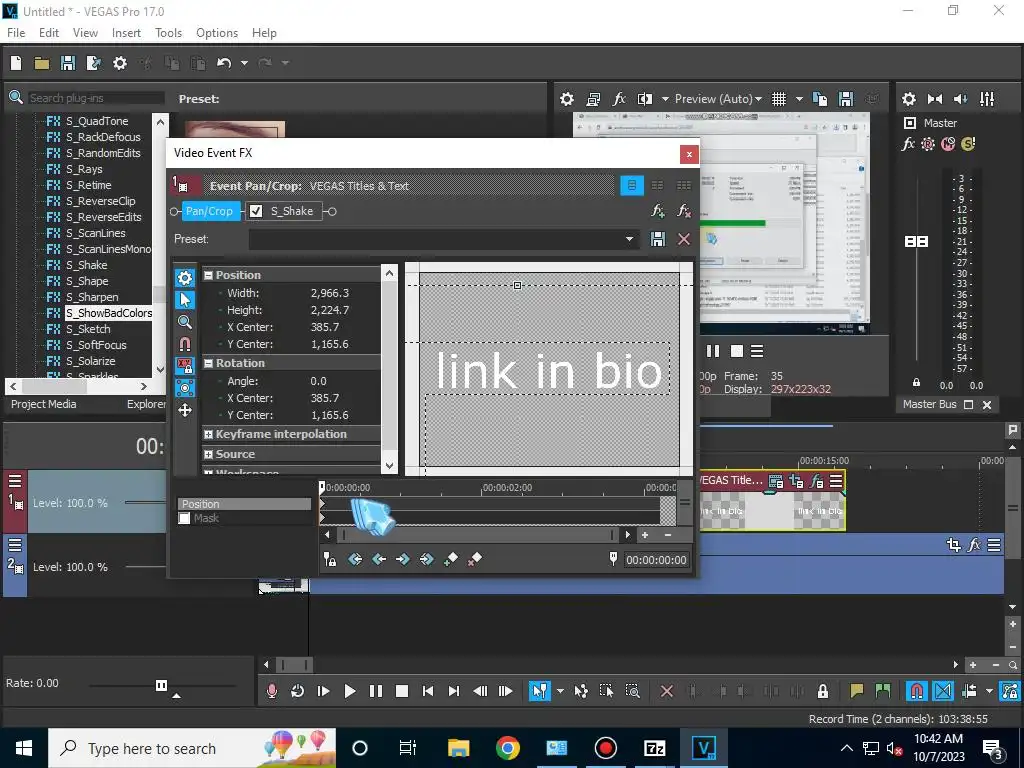Select the Normal Edit arrow tool in Pan/Crop
This screenshot has height=768, width=1024.
[185, 300]
